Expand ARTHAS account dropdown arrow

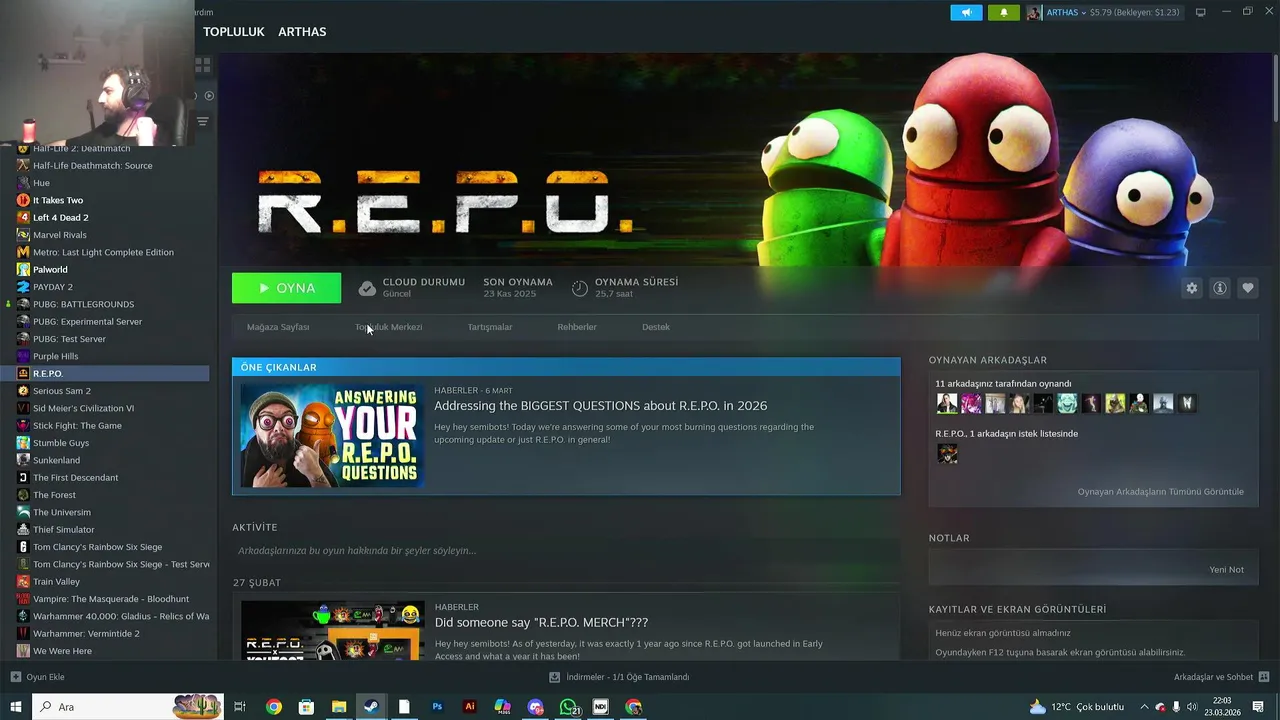(1083, 13)
